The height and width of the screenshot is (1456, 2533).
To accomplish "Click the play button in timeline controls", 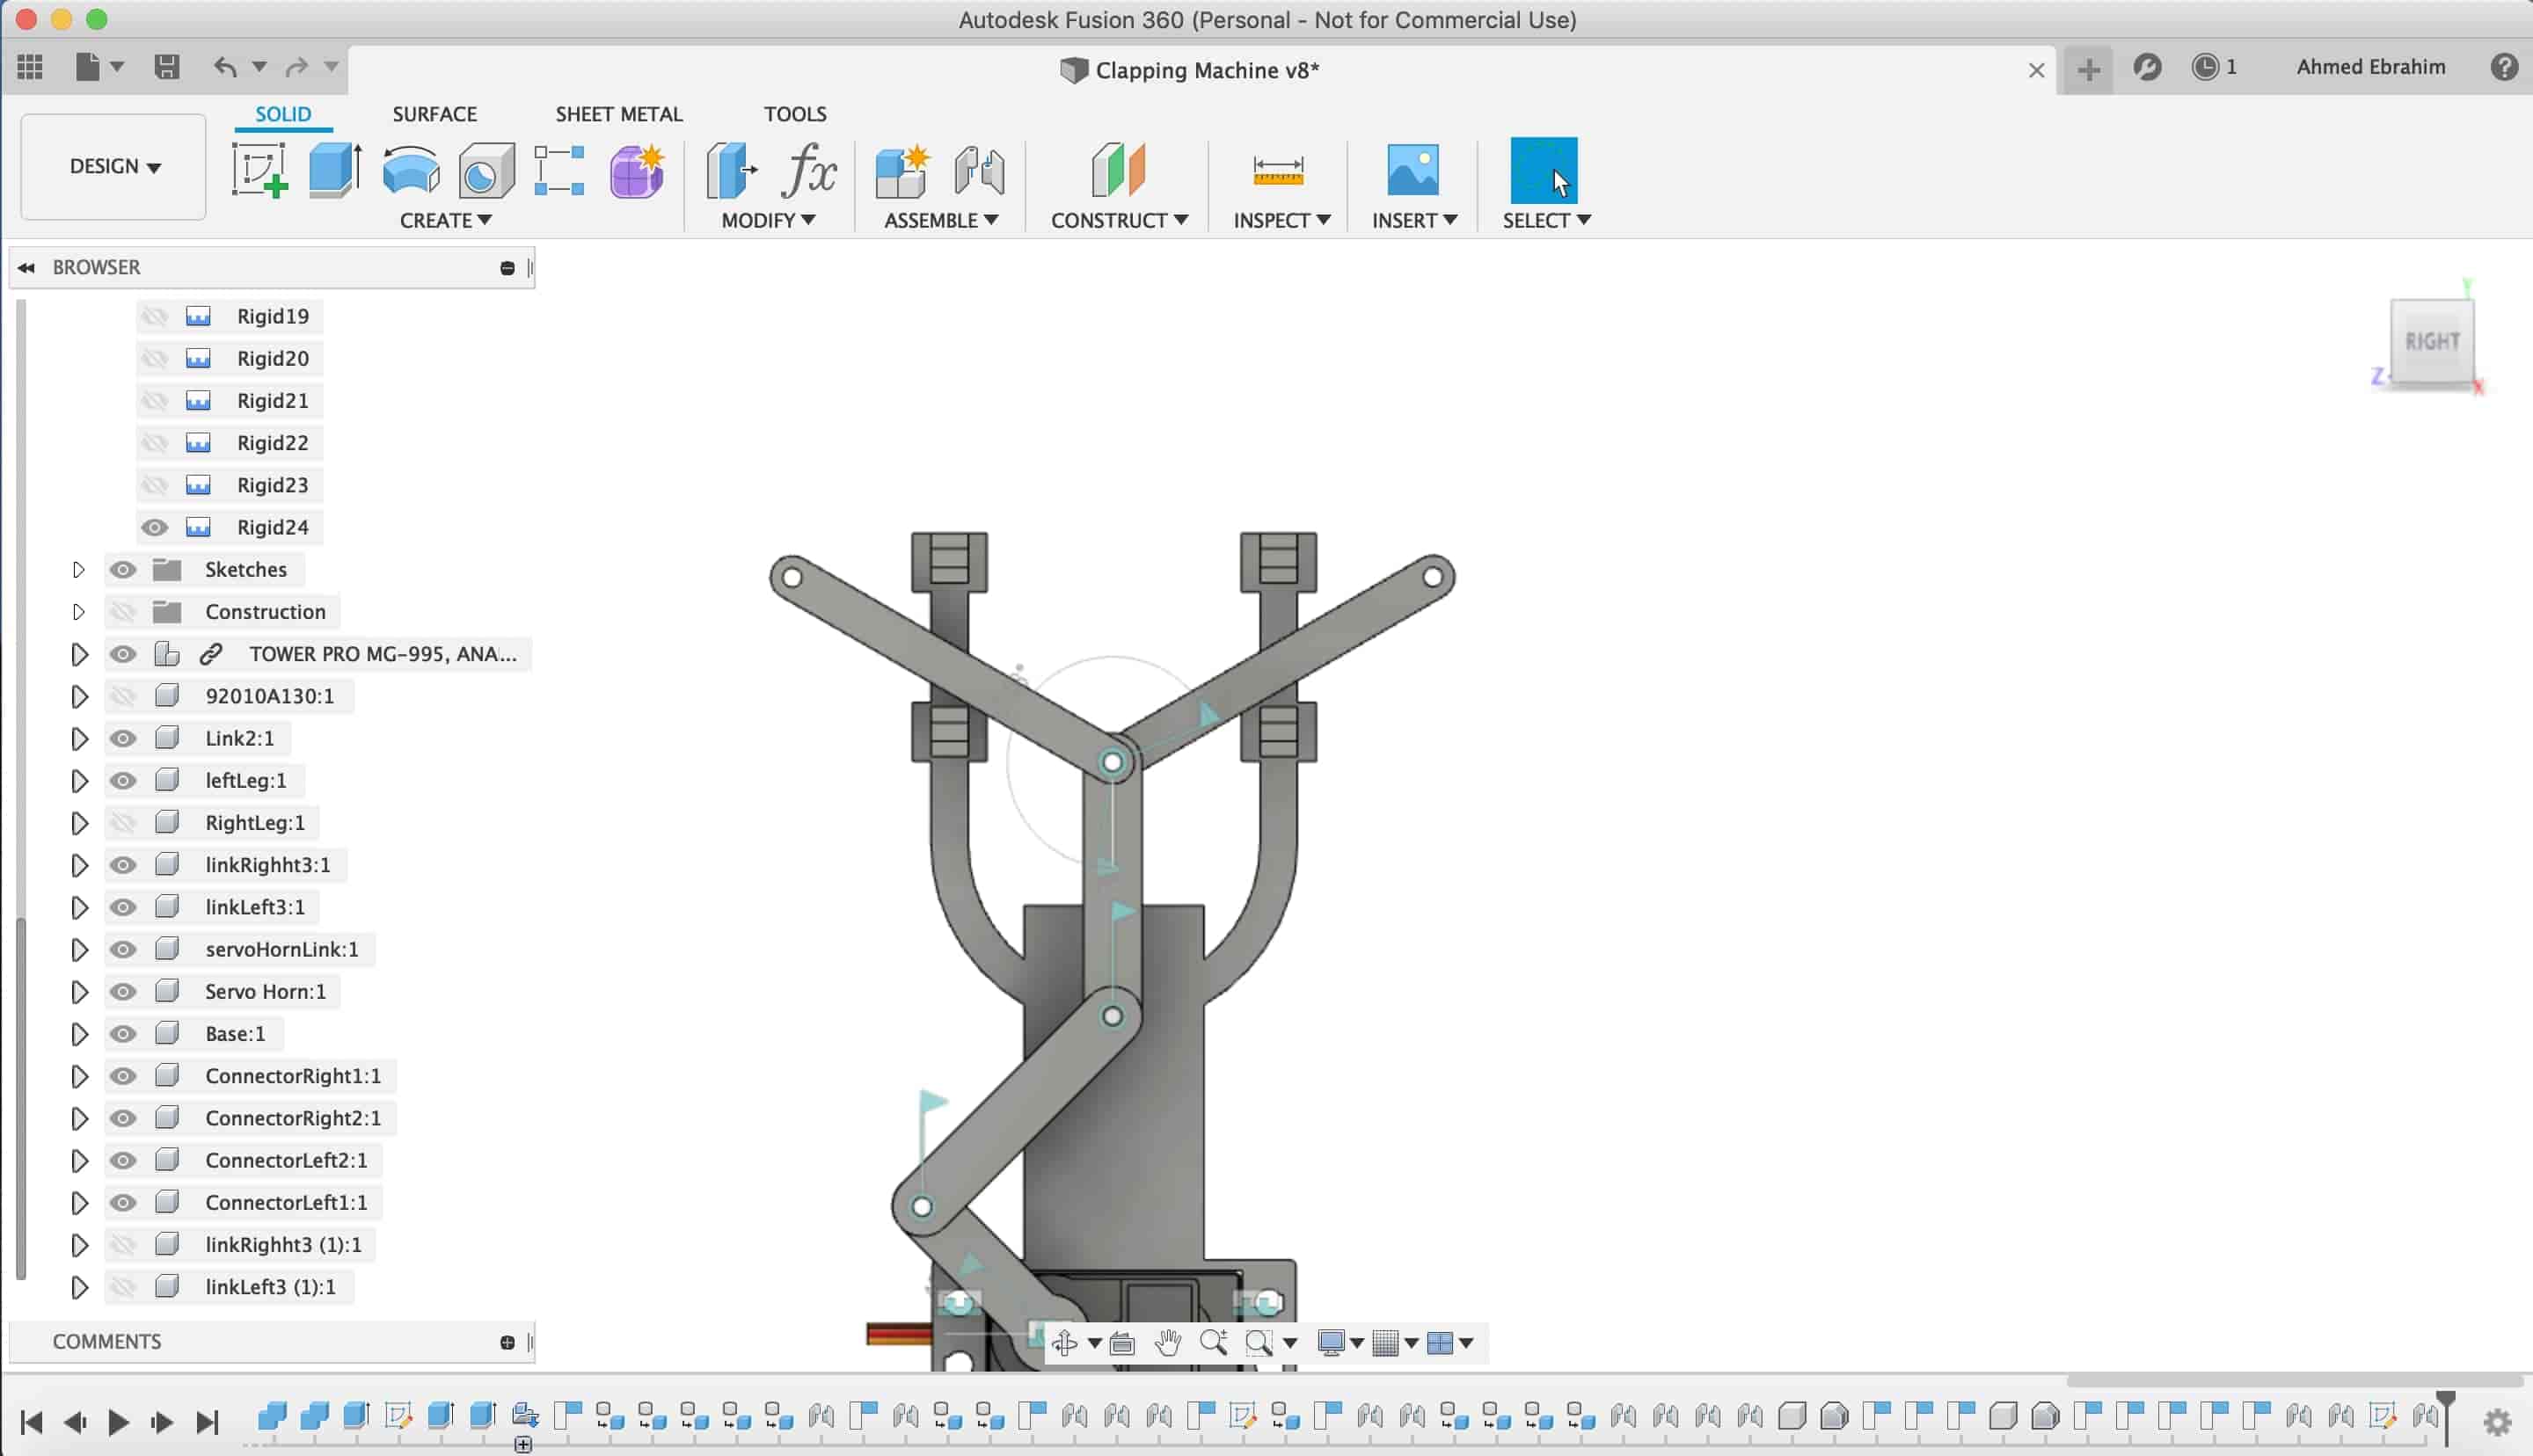I will pos(119,1421).
